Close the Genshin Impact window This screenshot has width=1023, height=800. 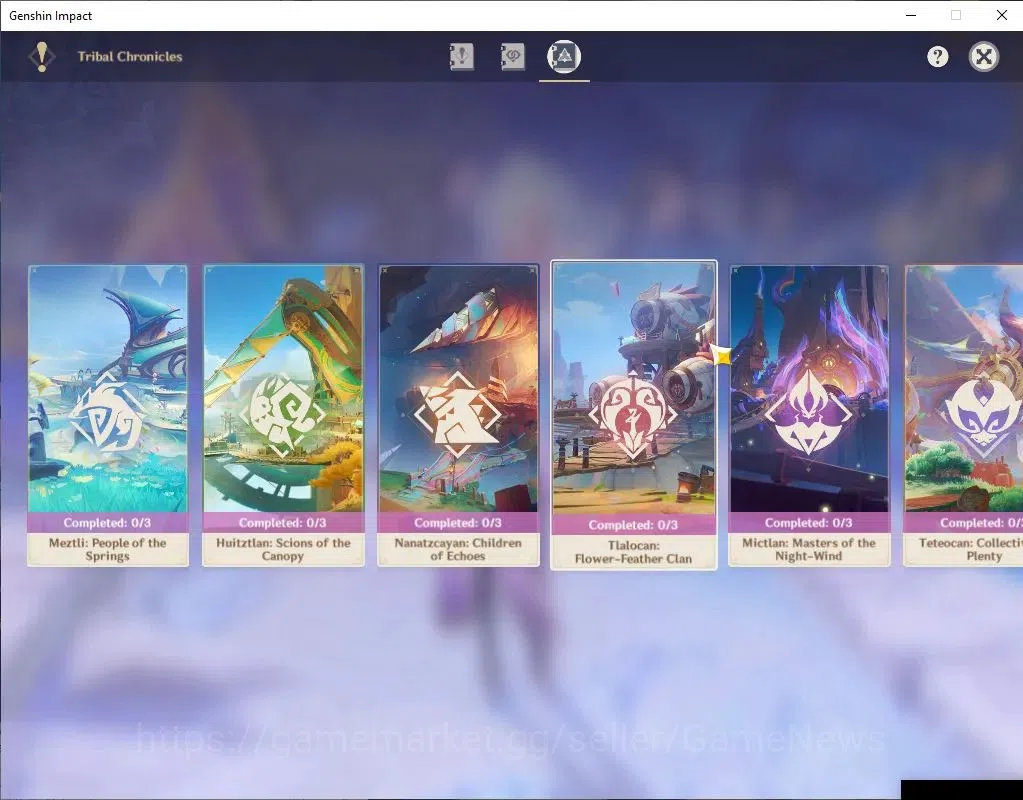click(x=1001, y=15)
